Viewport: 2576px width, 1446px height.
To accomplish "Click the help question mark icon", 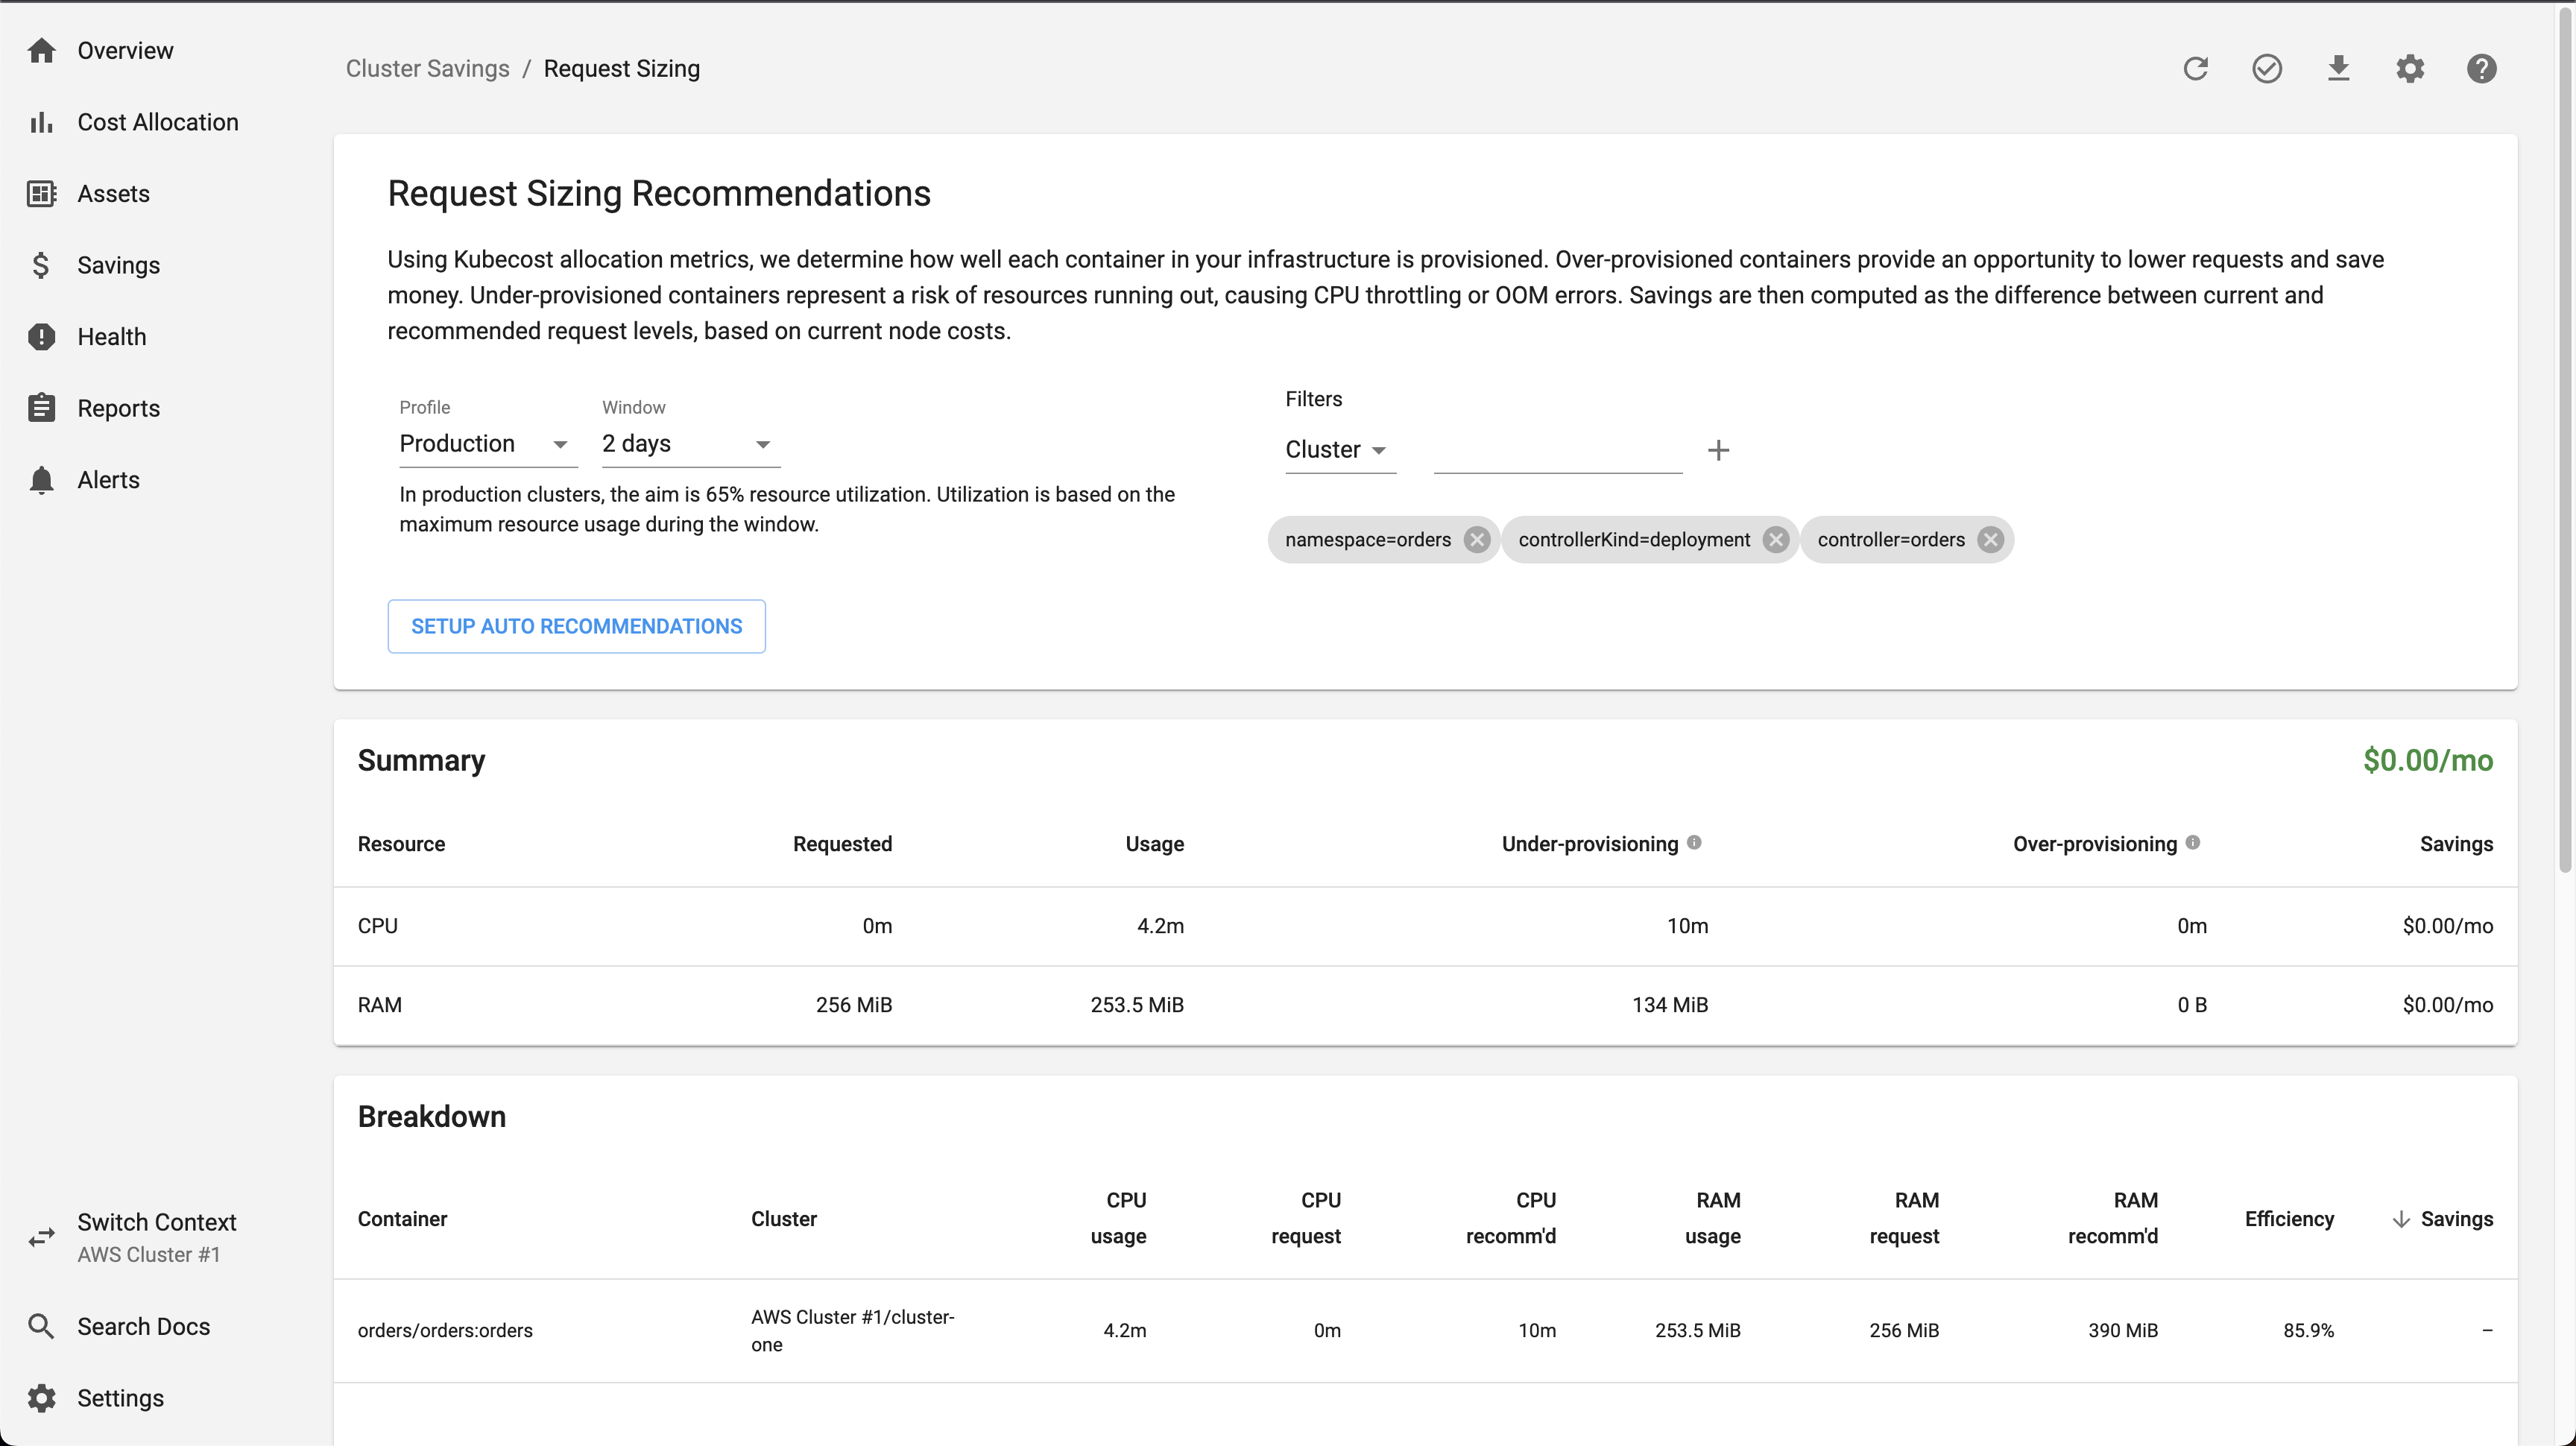I will coord(2481,69).
